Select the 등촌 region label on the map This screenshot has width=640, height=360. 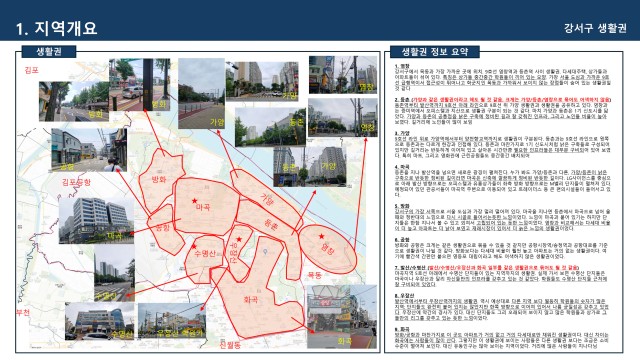pyautogui.click(x=271, y=224)
